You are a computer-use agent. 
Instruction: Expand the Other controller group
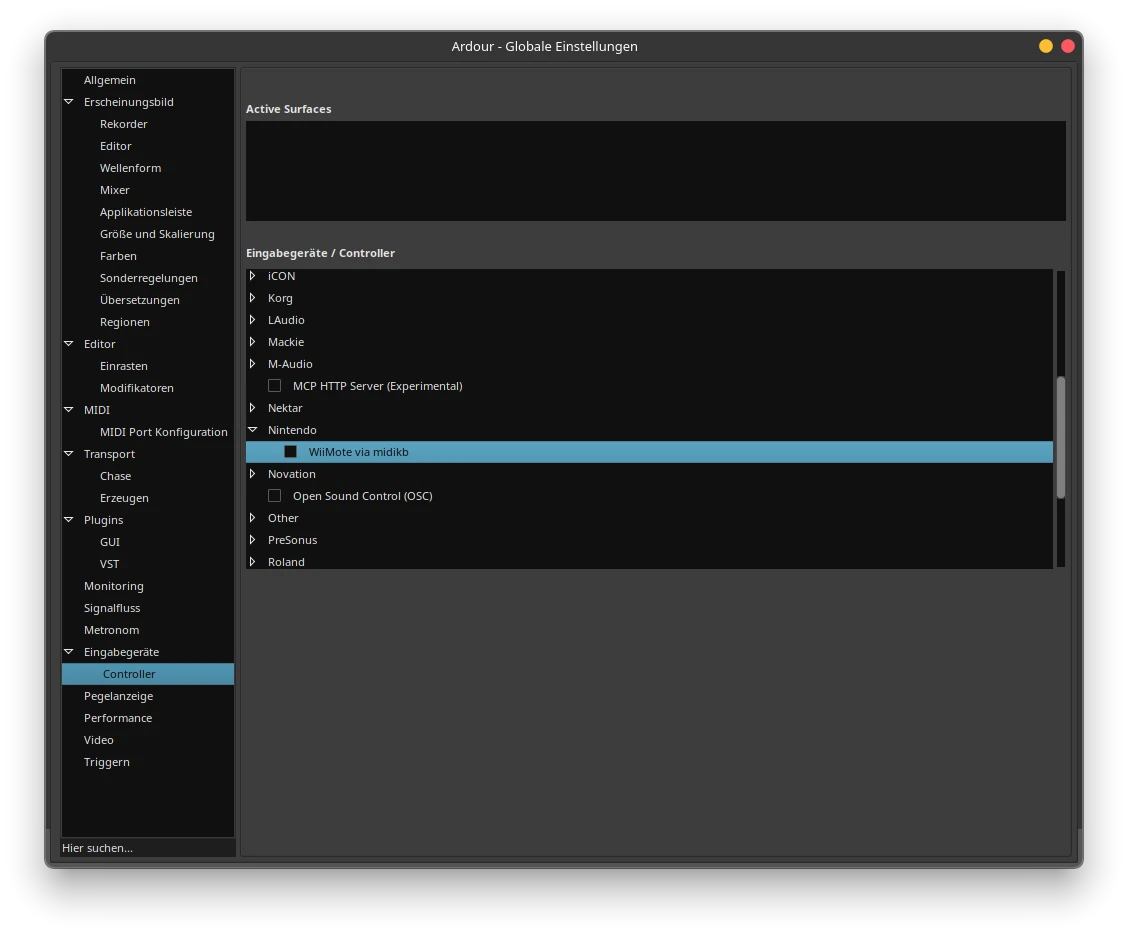pyautogui.click(x=253, y=518)
